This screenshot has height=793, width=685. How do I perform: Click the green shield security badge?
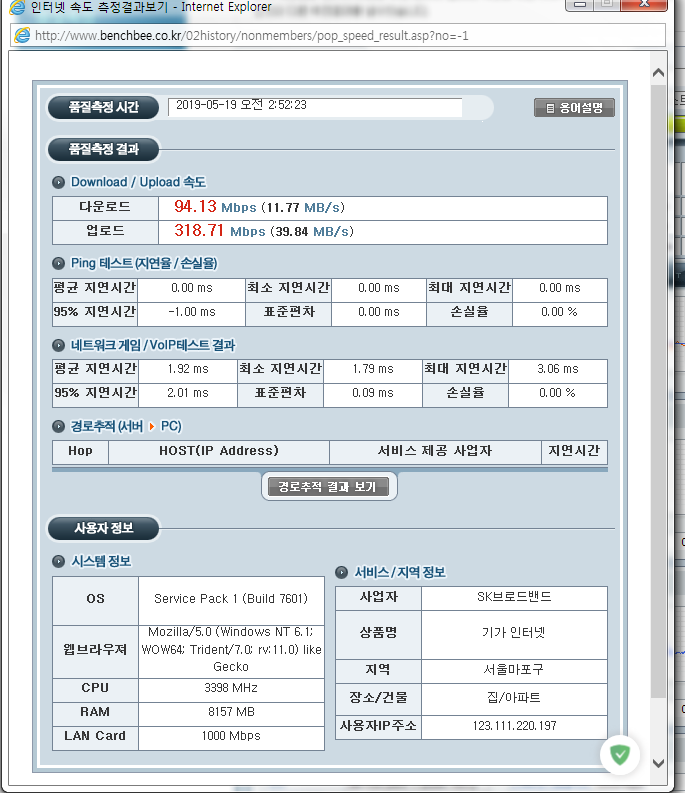click(x=620, y=755)
